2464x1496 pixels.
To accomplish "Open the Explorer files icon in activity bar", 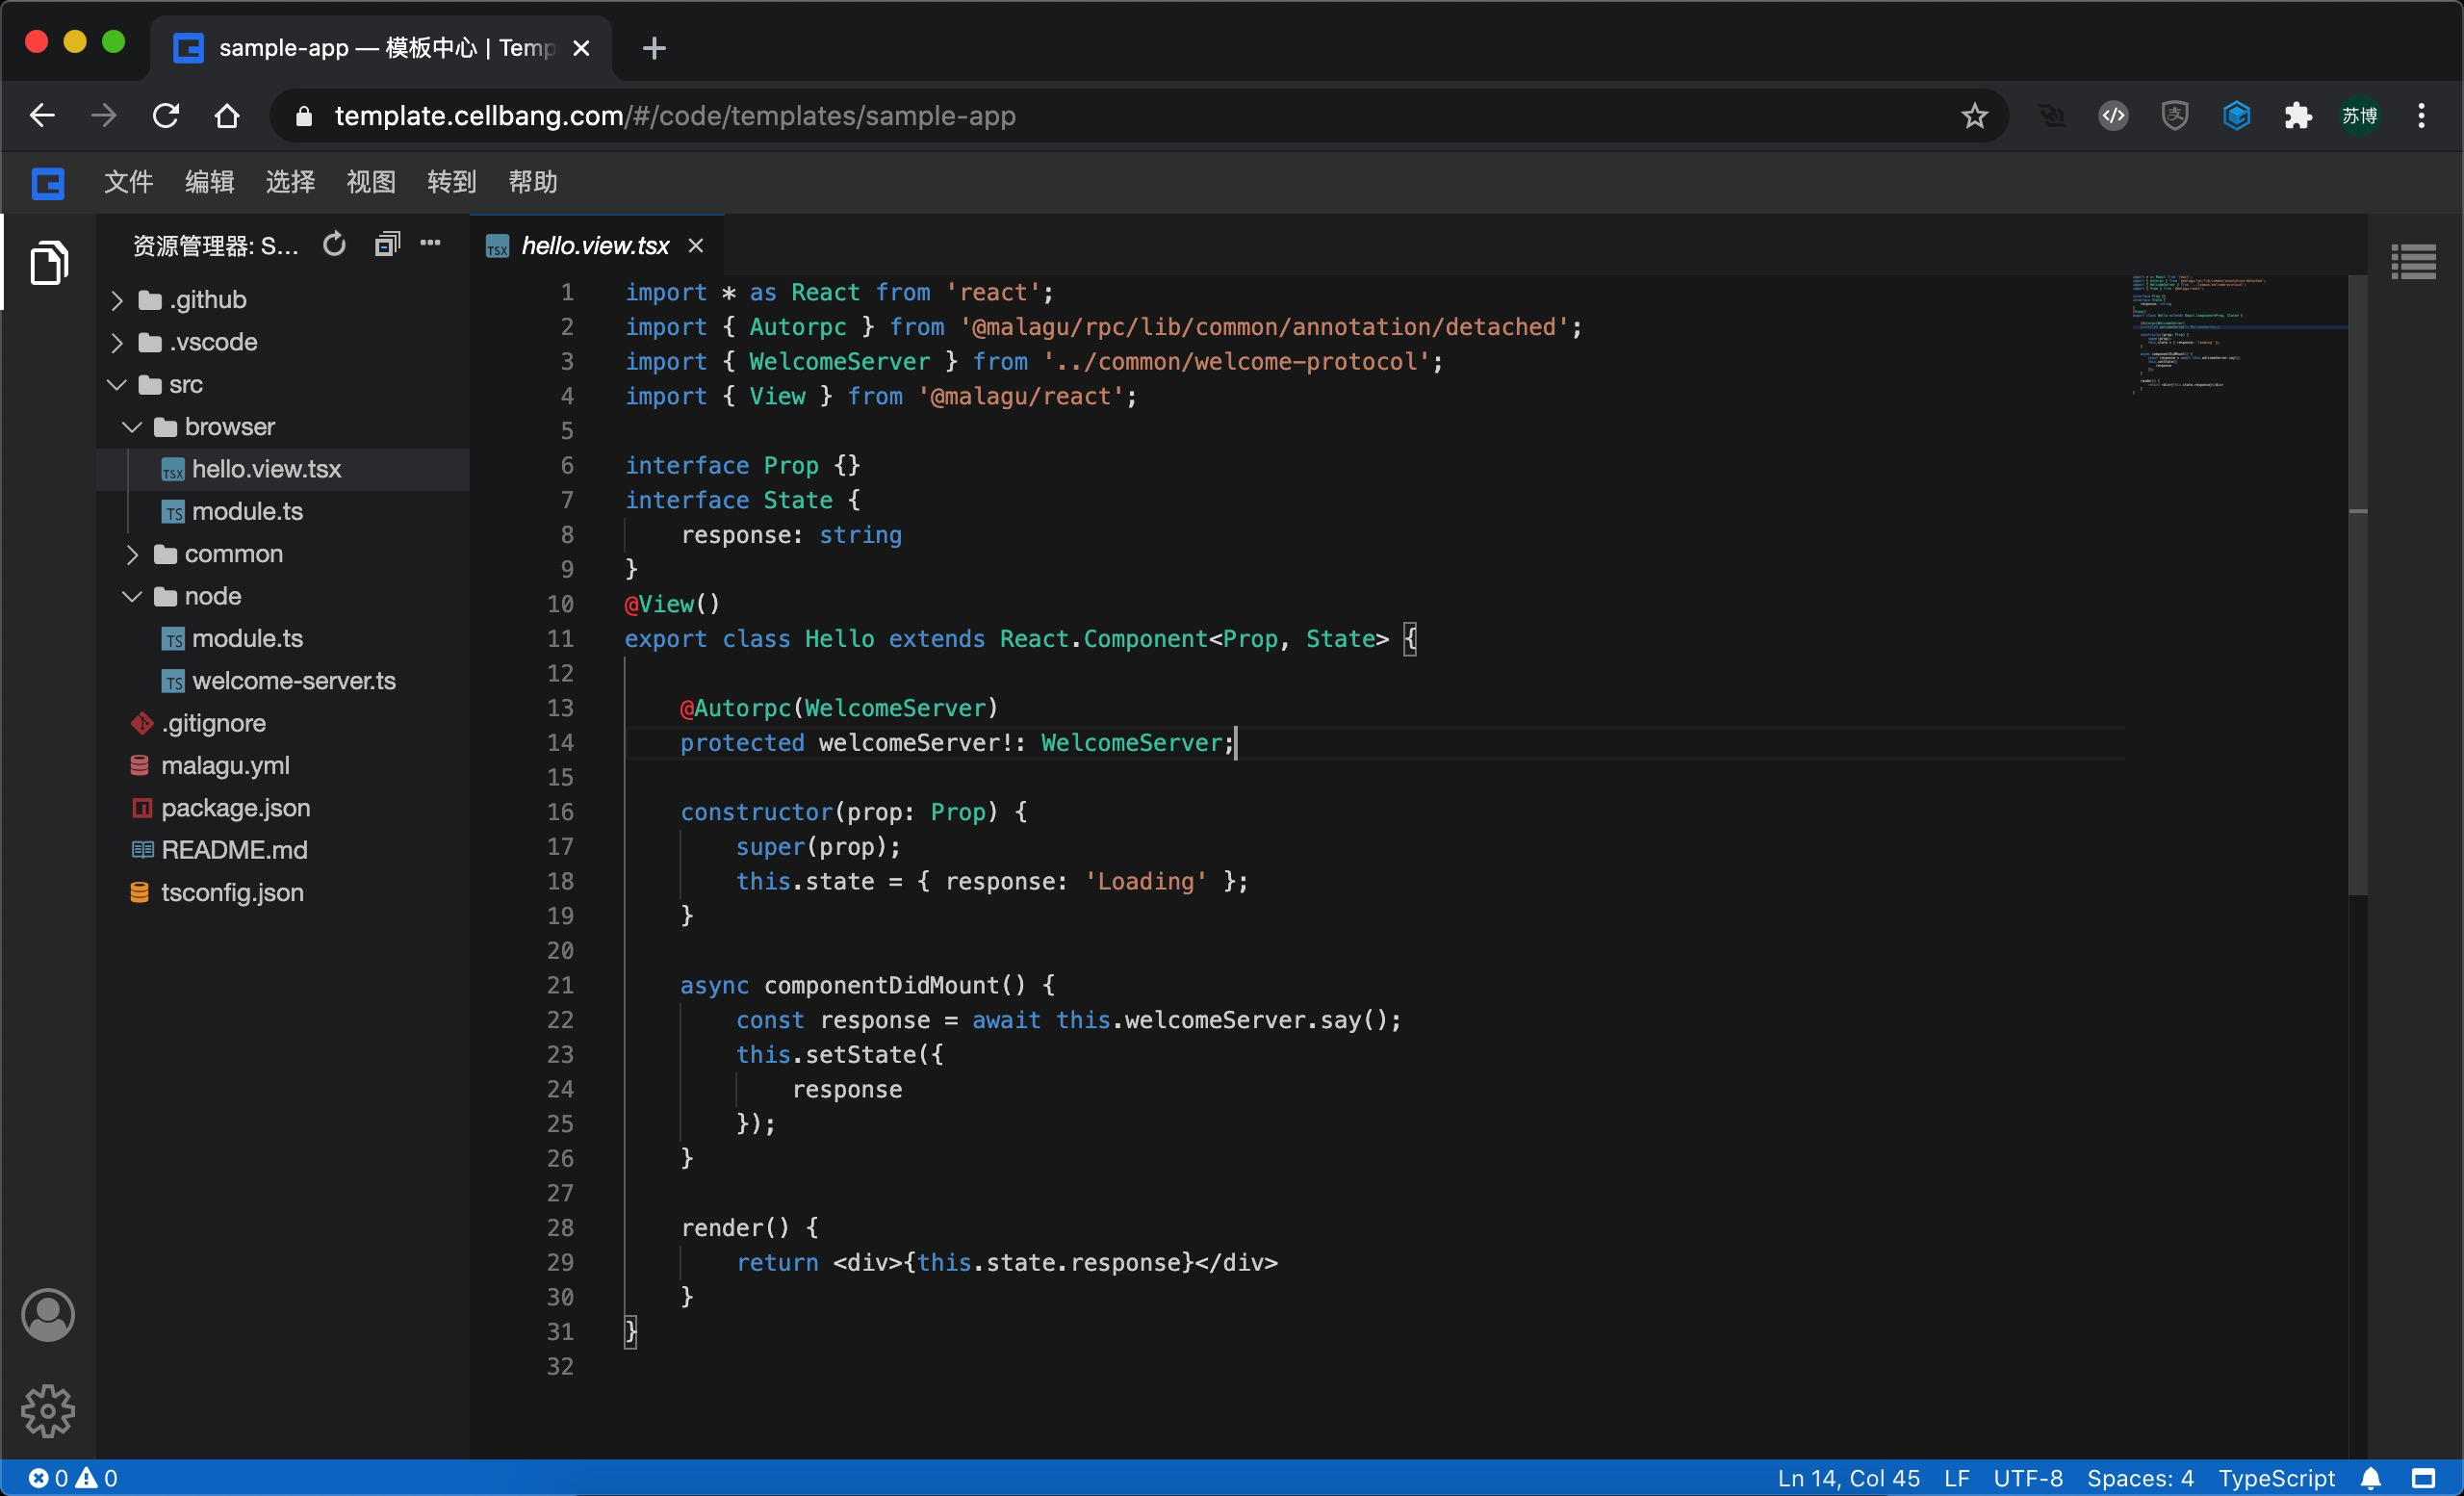I will (x=48, y=263).
